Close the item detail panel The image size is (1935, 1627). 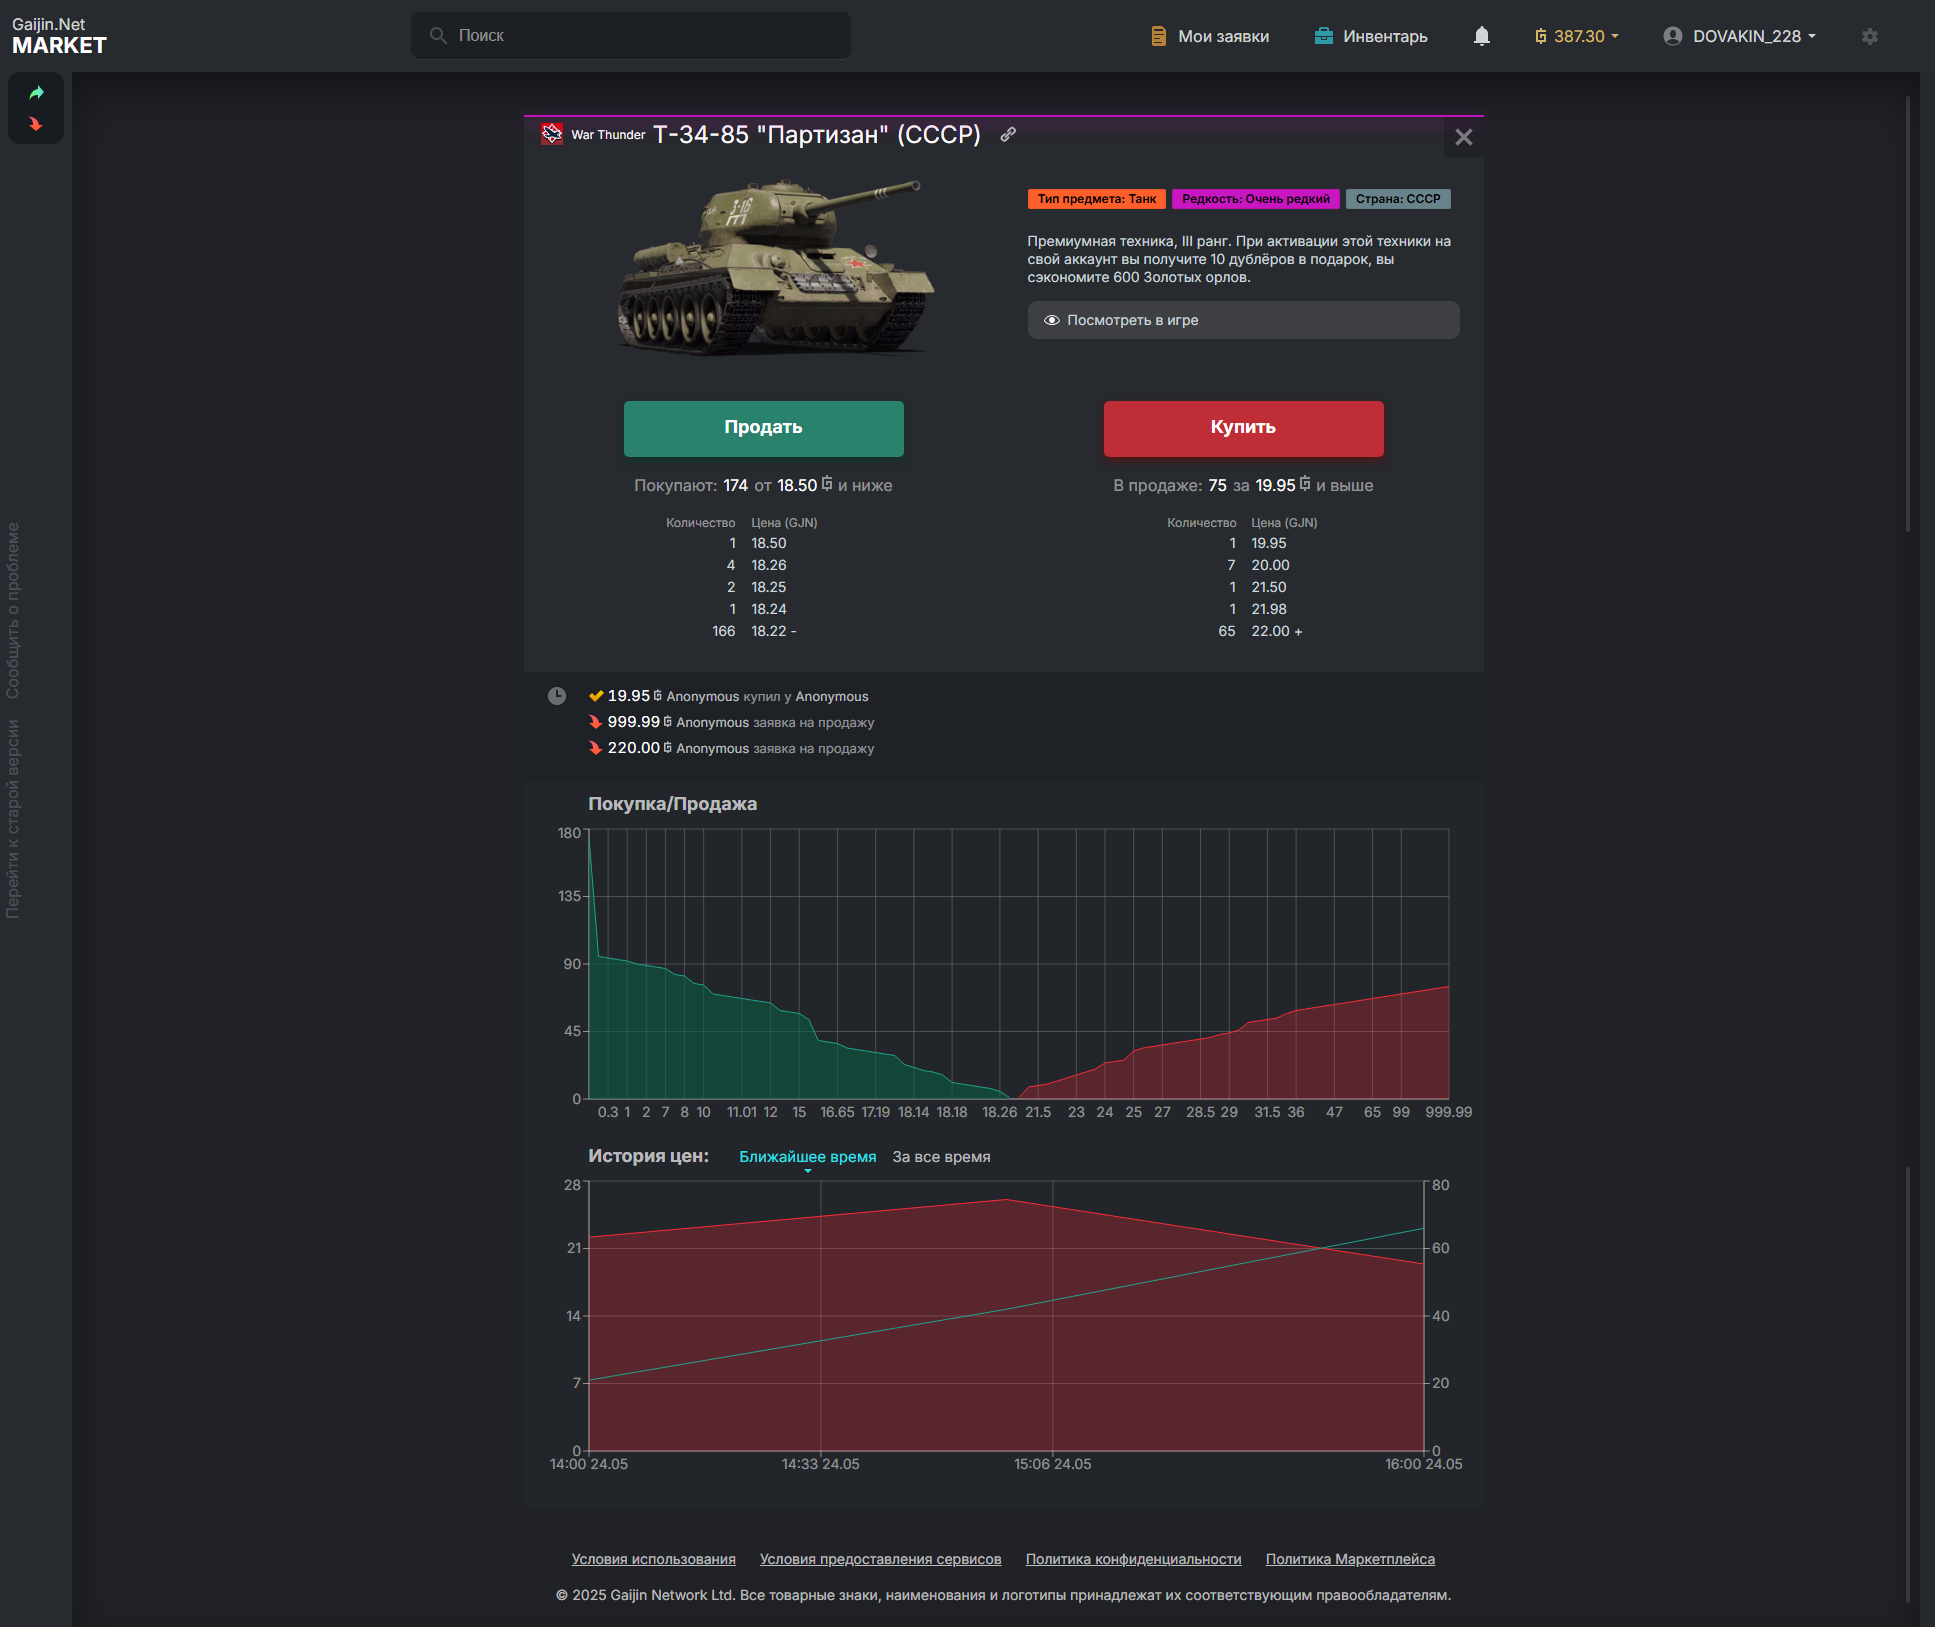tap(1463, 137)
